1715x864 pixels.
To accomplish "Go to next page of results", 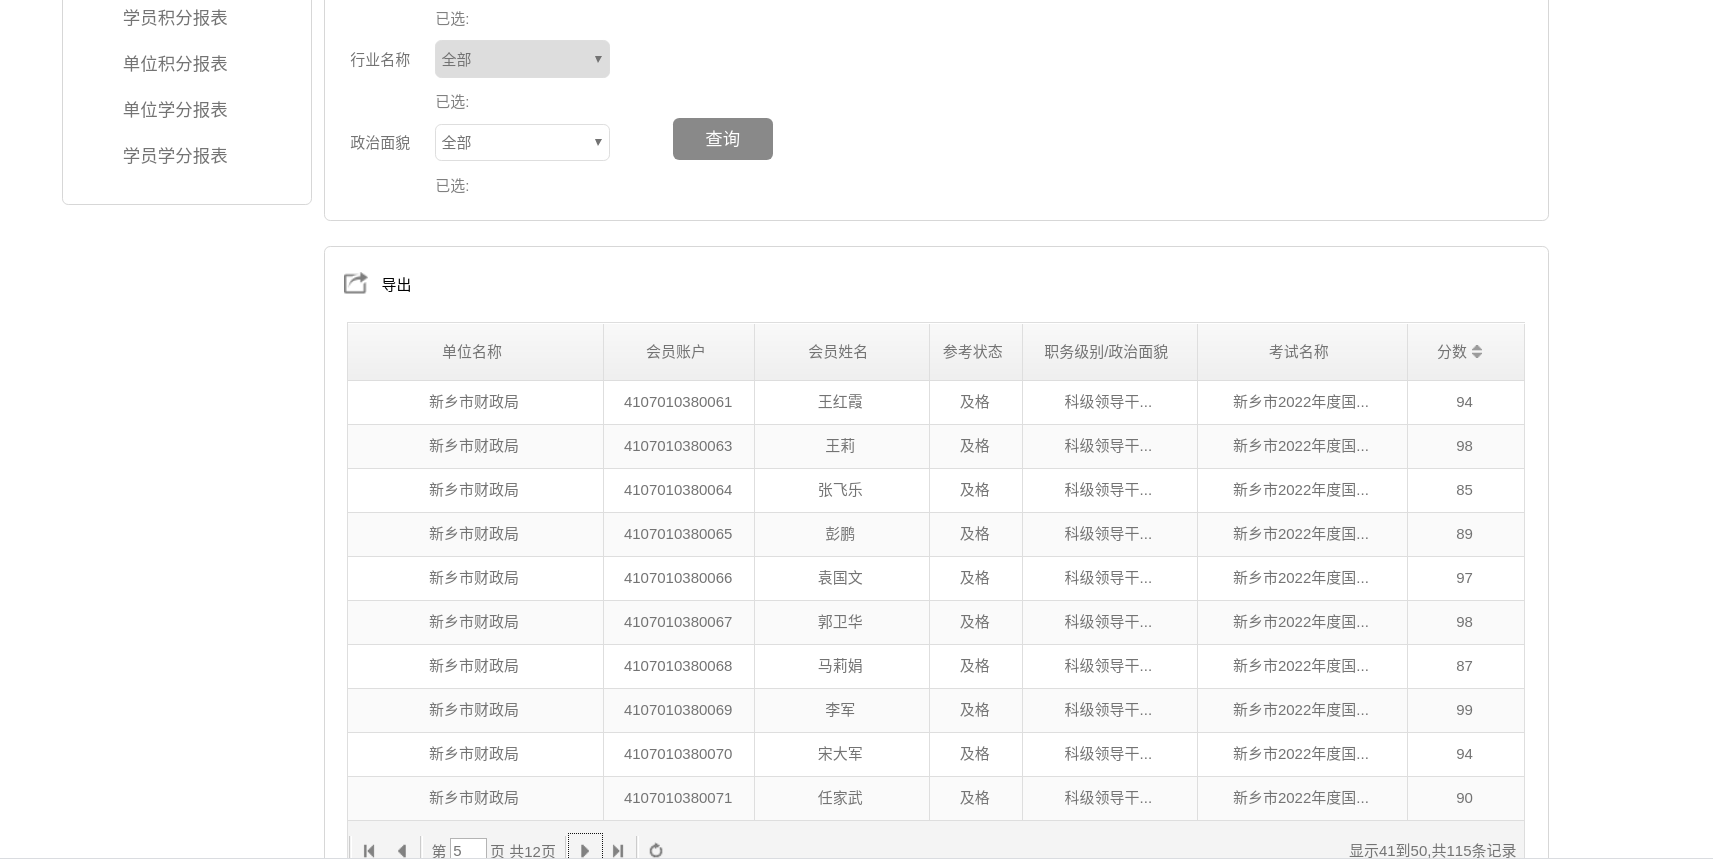I will click(x=585, y=850).
